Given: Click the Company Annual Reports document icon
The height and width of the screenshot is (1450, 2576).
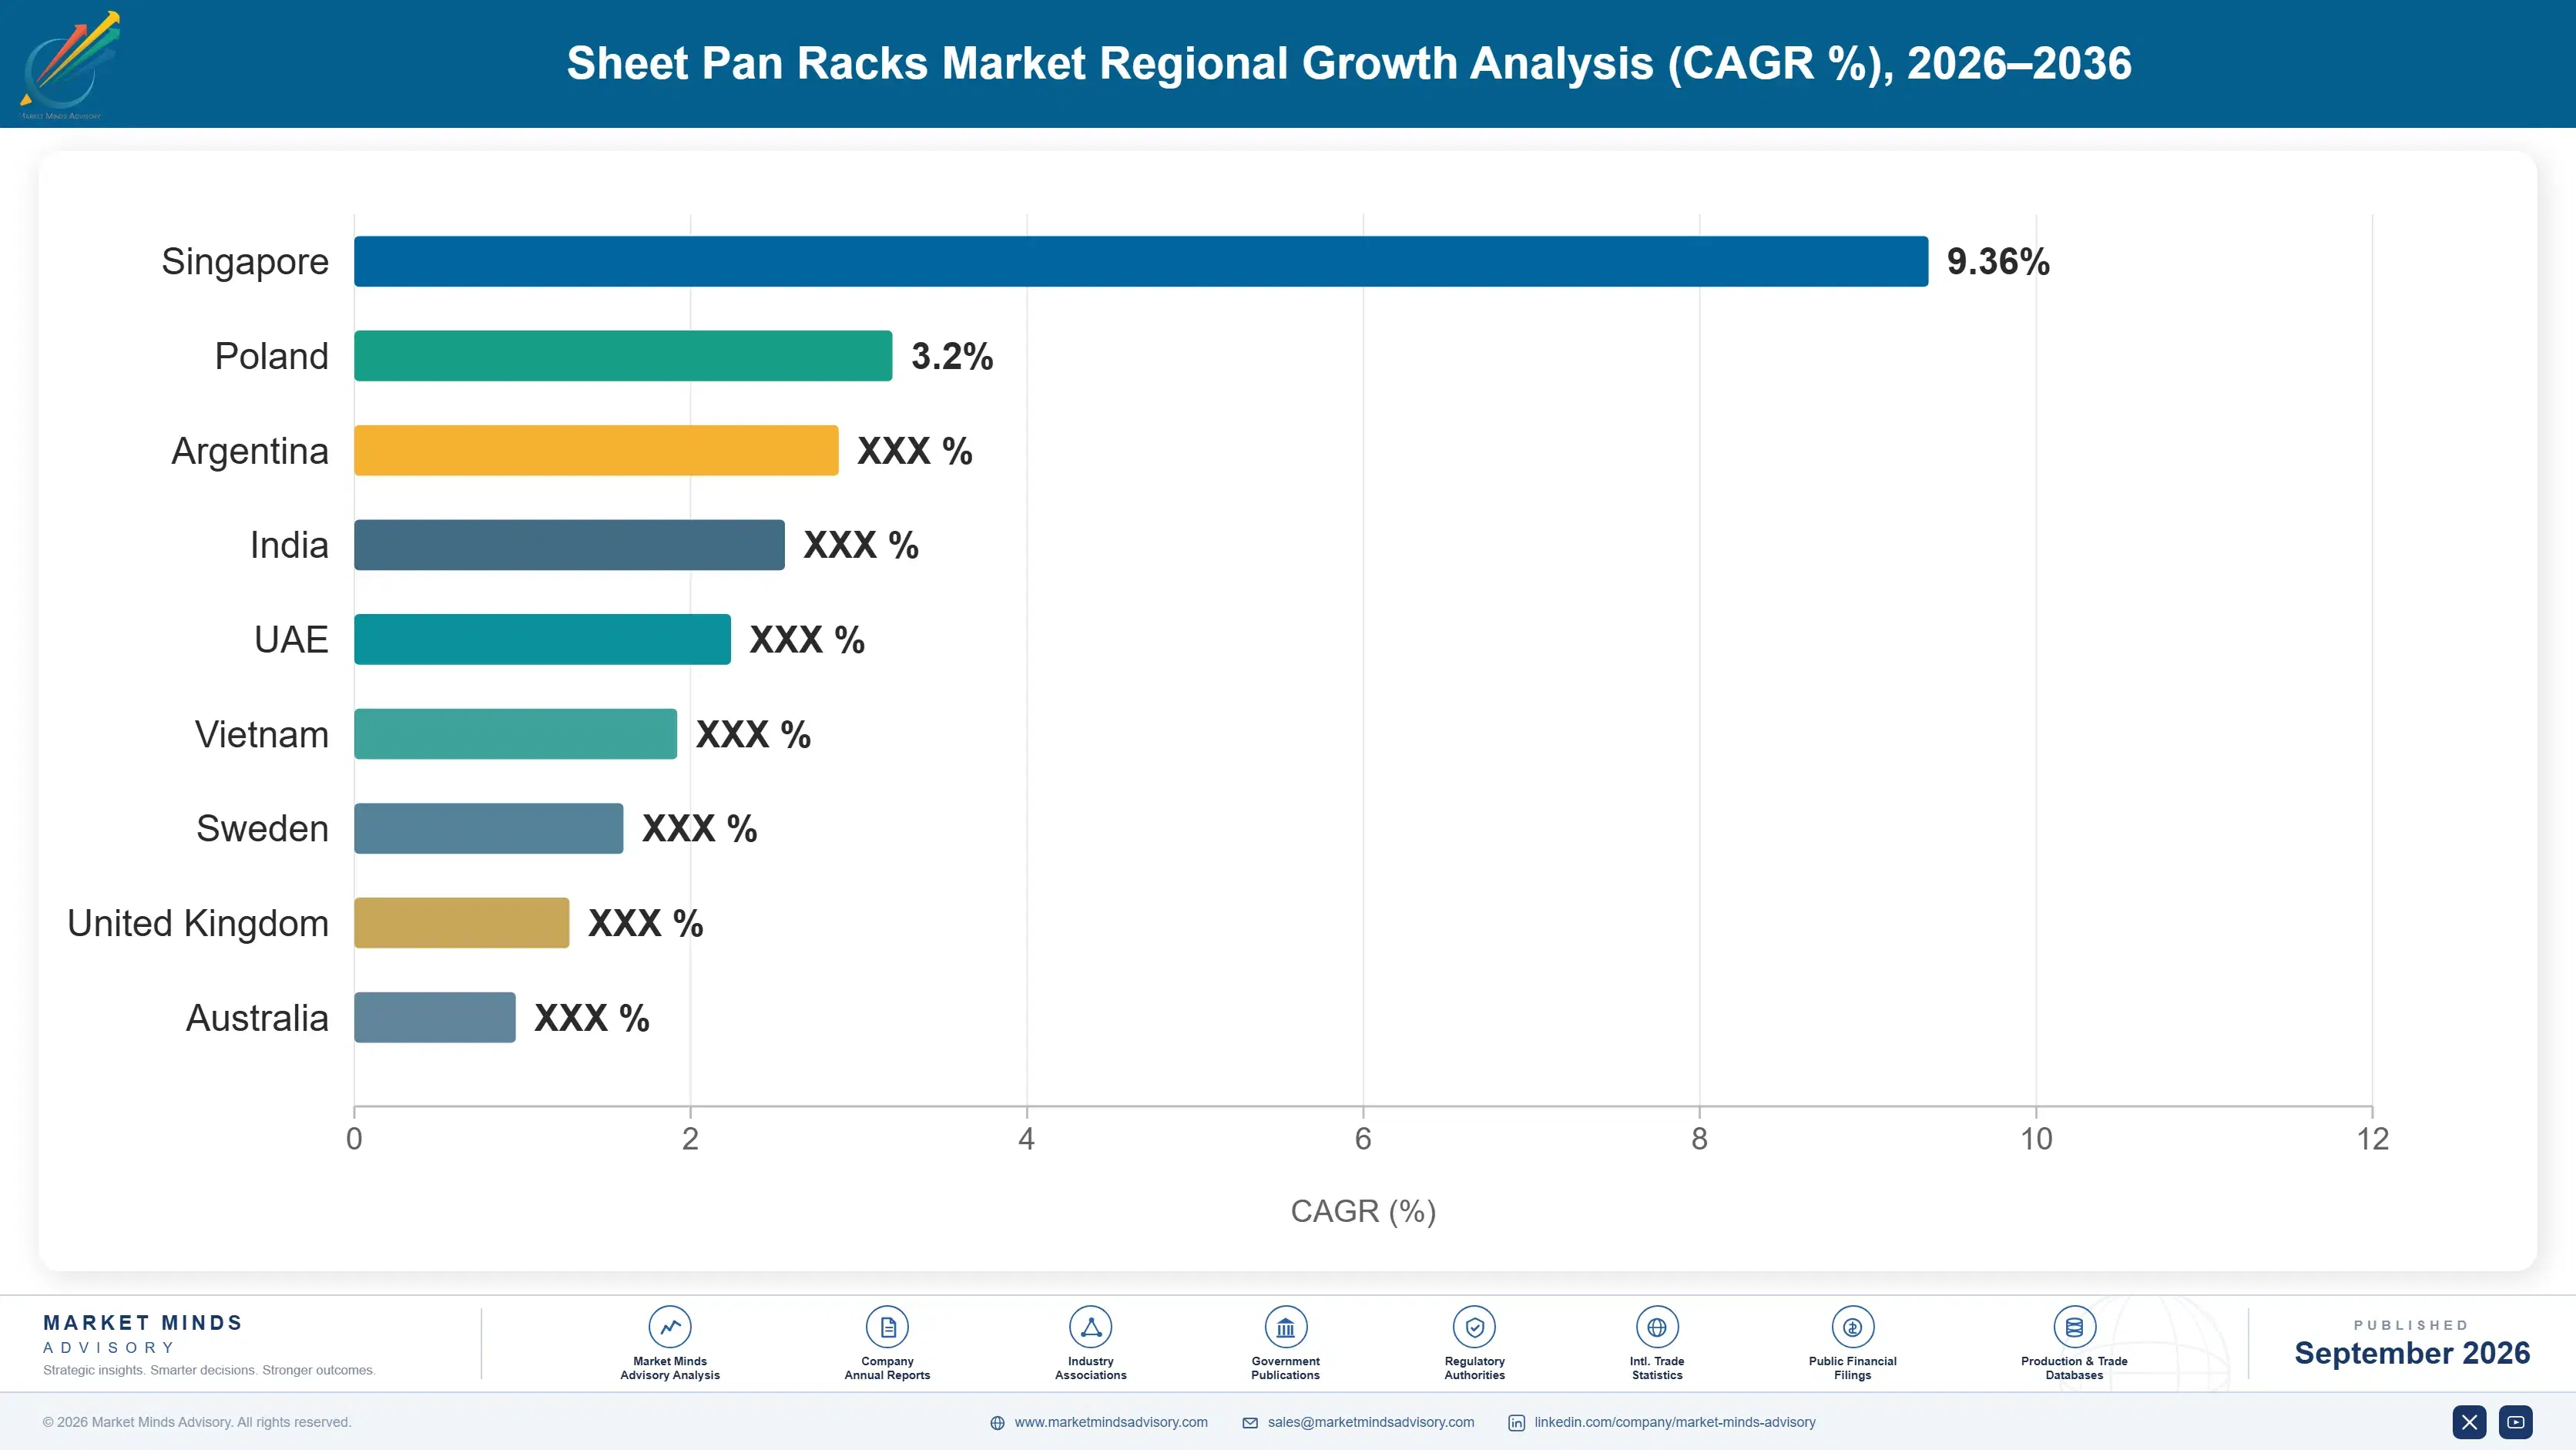Looking at the screenshot, I should coord(887,1327).
